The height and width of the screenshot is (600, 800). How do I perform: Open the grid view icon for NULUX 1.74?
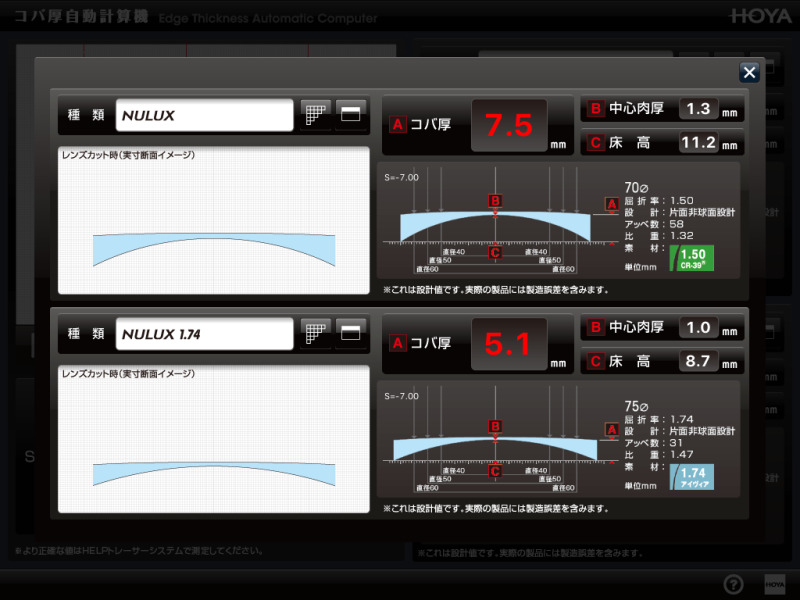click(315, 333)
